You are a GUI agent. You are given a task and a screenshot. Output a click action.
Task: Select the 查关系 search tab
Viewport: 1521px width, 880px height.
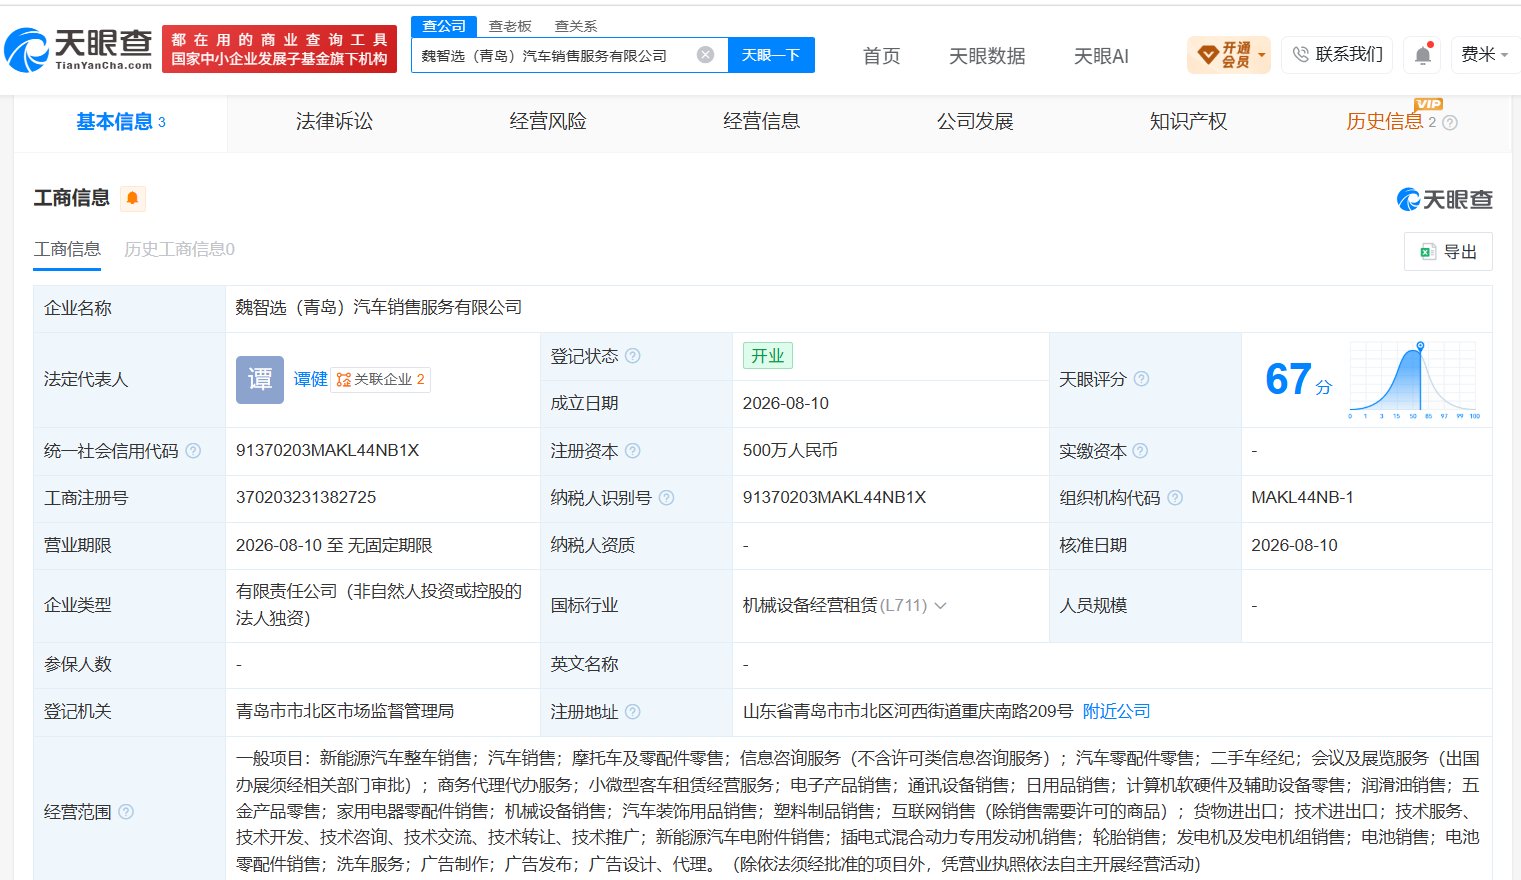coord(576,26)
